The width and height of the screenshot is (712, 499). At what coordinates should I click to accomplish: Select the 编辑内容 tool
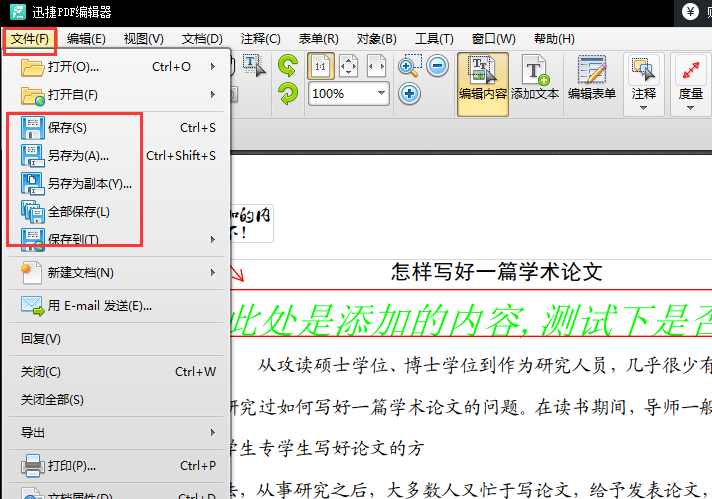pos(483,84)
